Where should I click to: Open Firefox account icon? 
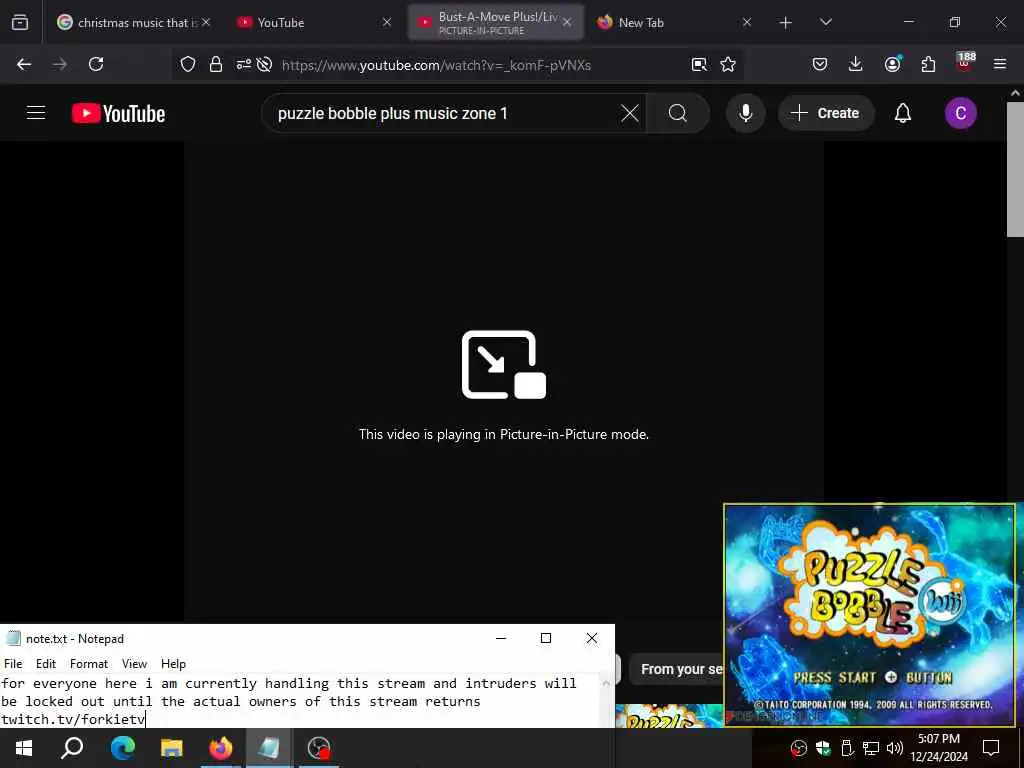click(x=892, y=64)
